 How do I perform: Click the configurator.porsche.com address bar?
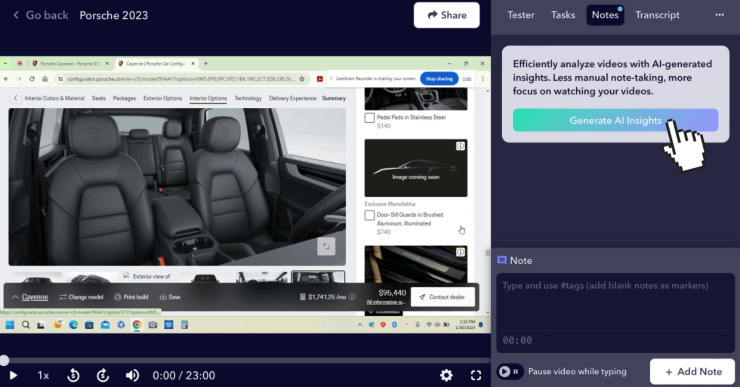tap(180, 79)
